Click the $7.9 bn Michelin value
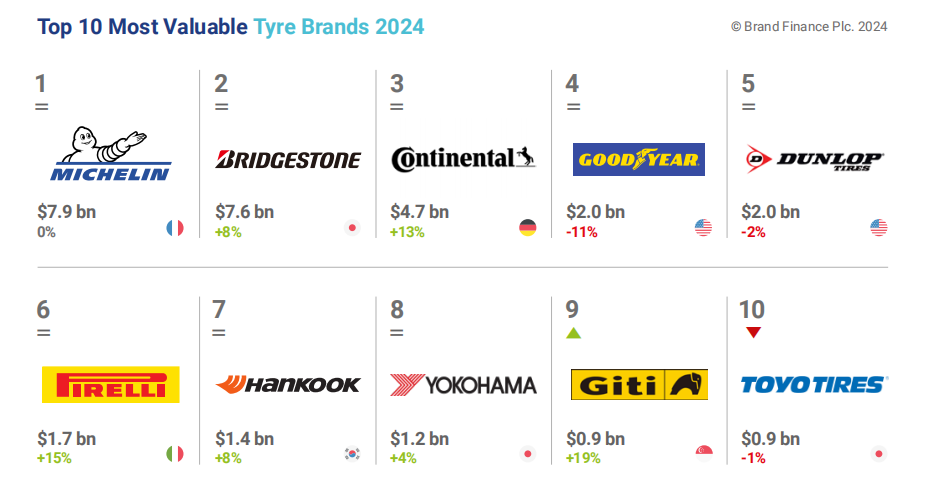Image resolution: width=926 pixels, height=491 pixels. (x=66, y=212)
